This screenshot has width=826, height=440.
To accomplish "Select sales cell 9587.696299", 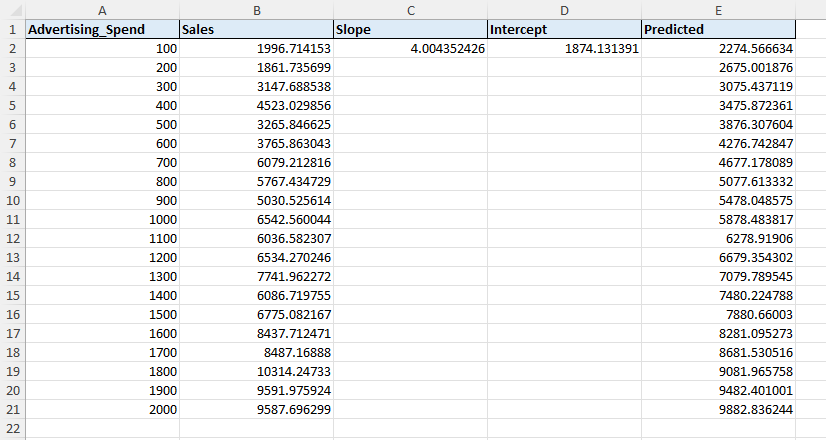I will pos(257,409).
